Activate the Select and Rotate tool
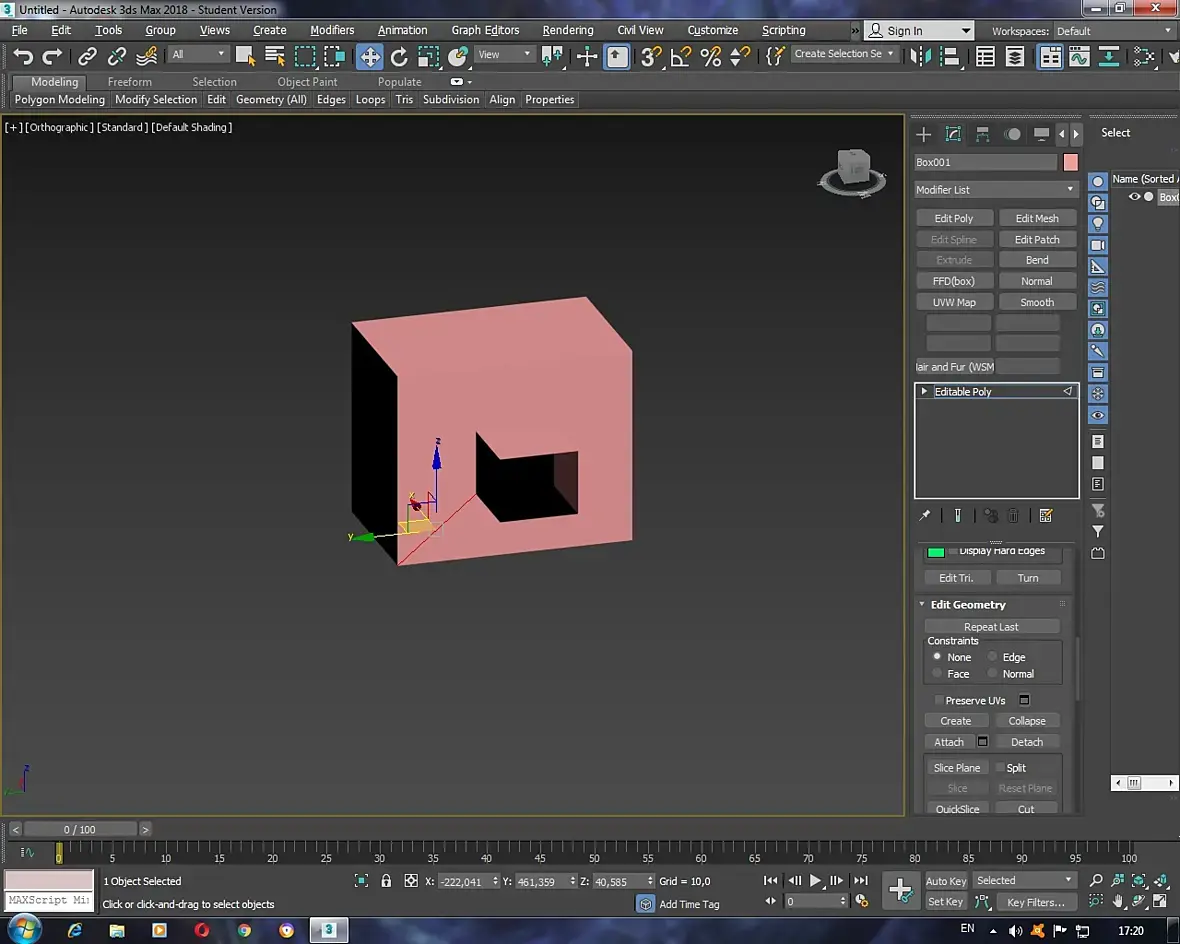The image size is (1180, 944). [399, 56]
